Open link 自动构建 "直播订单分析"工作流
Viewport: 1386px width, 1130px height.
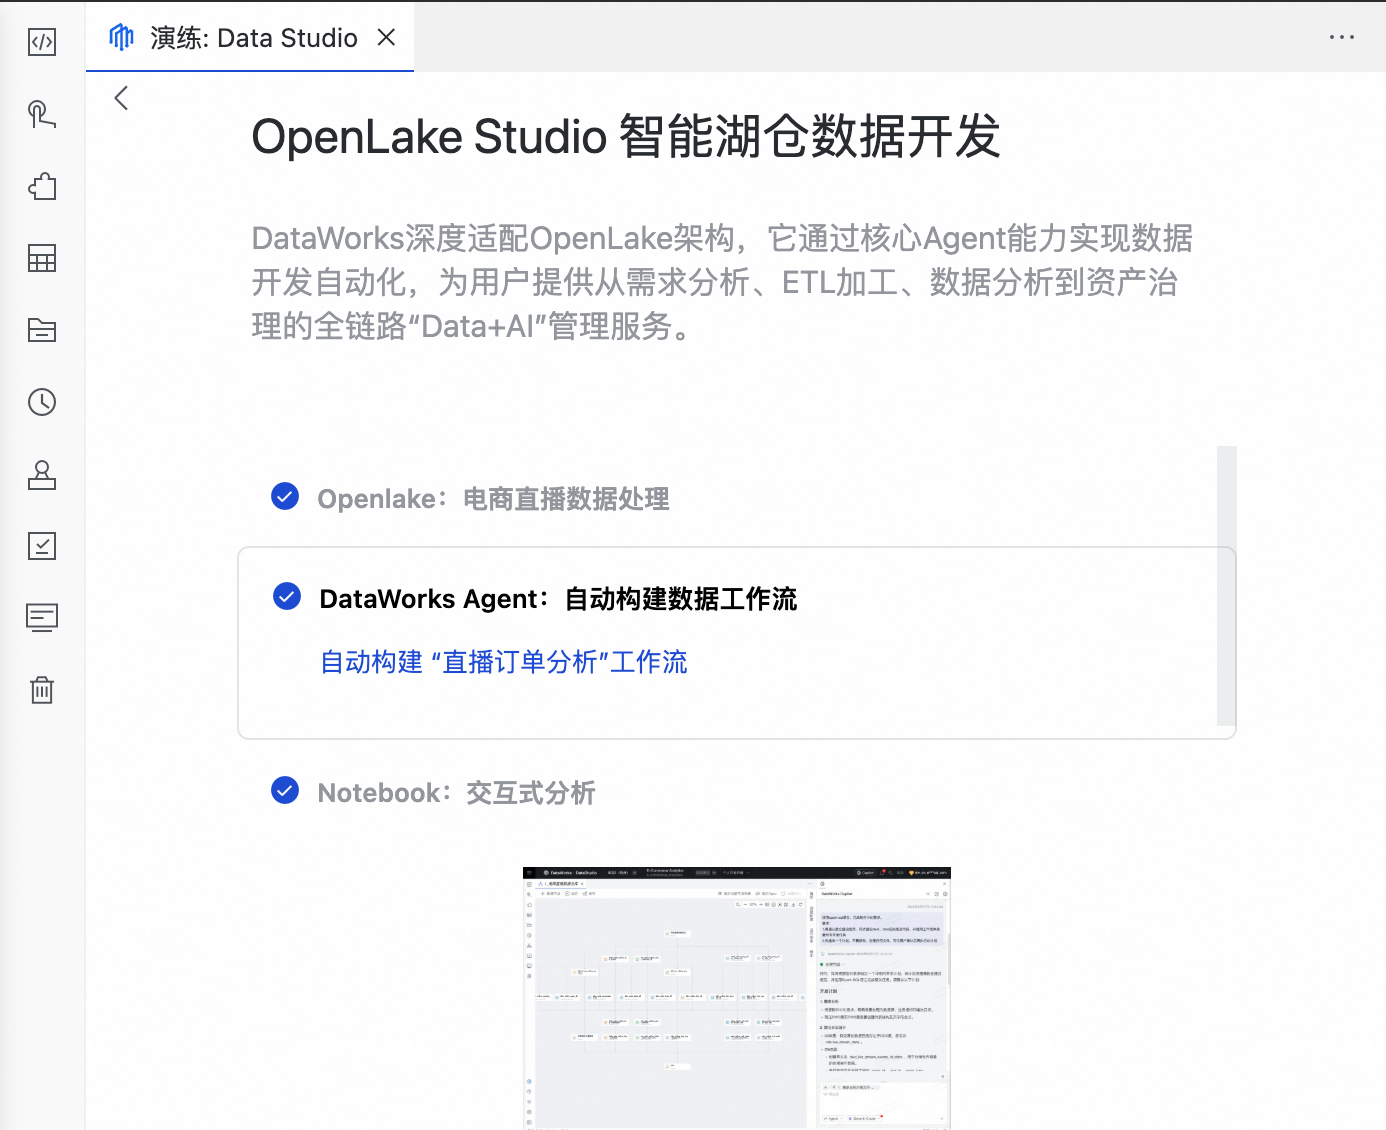click(504, 662)
